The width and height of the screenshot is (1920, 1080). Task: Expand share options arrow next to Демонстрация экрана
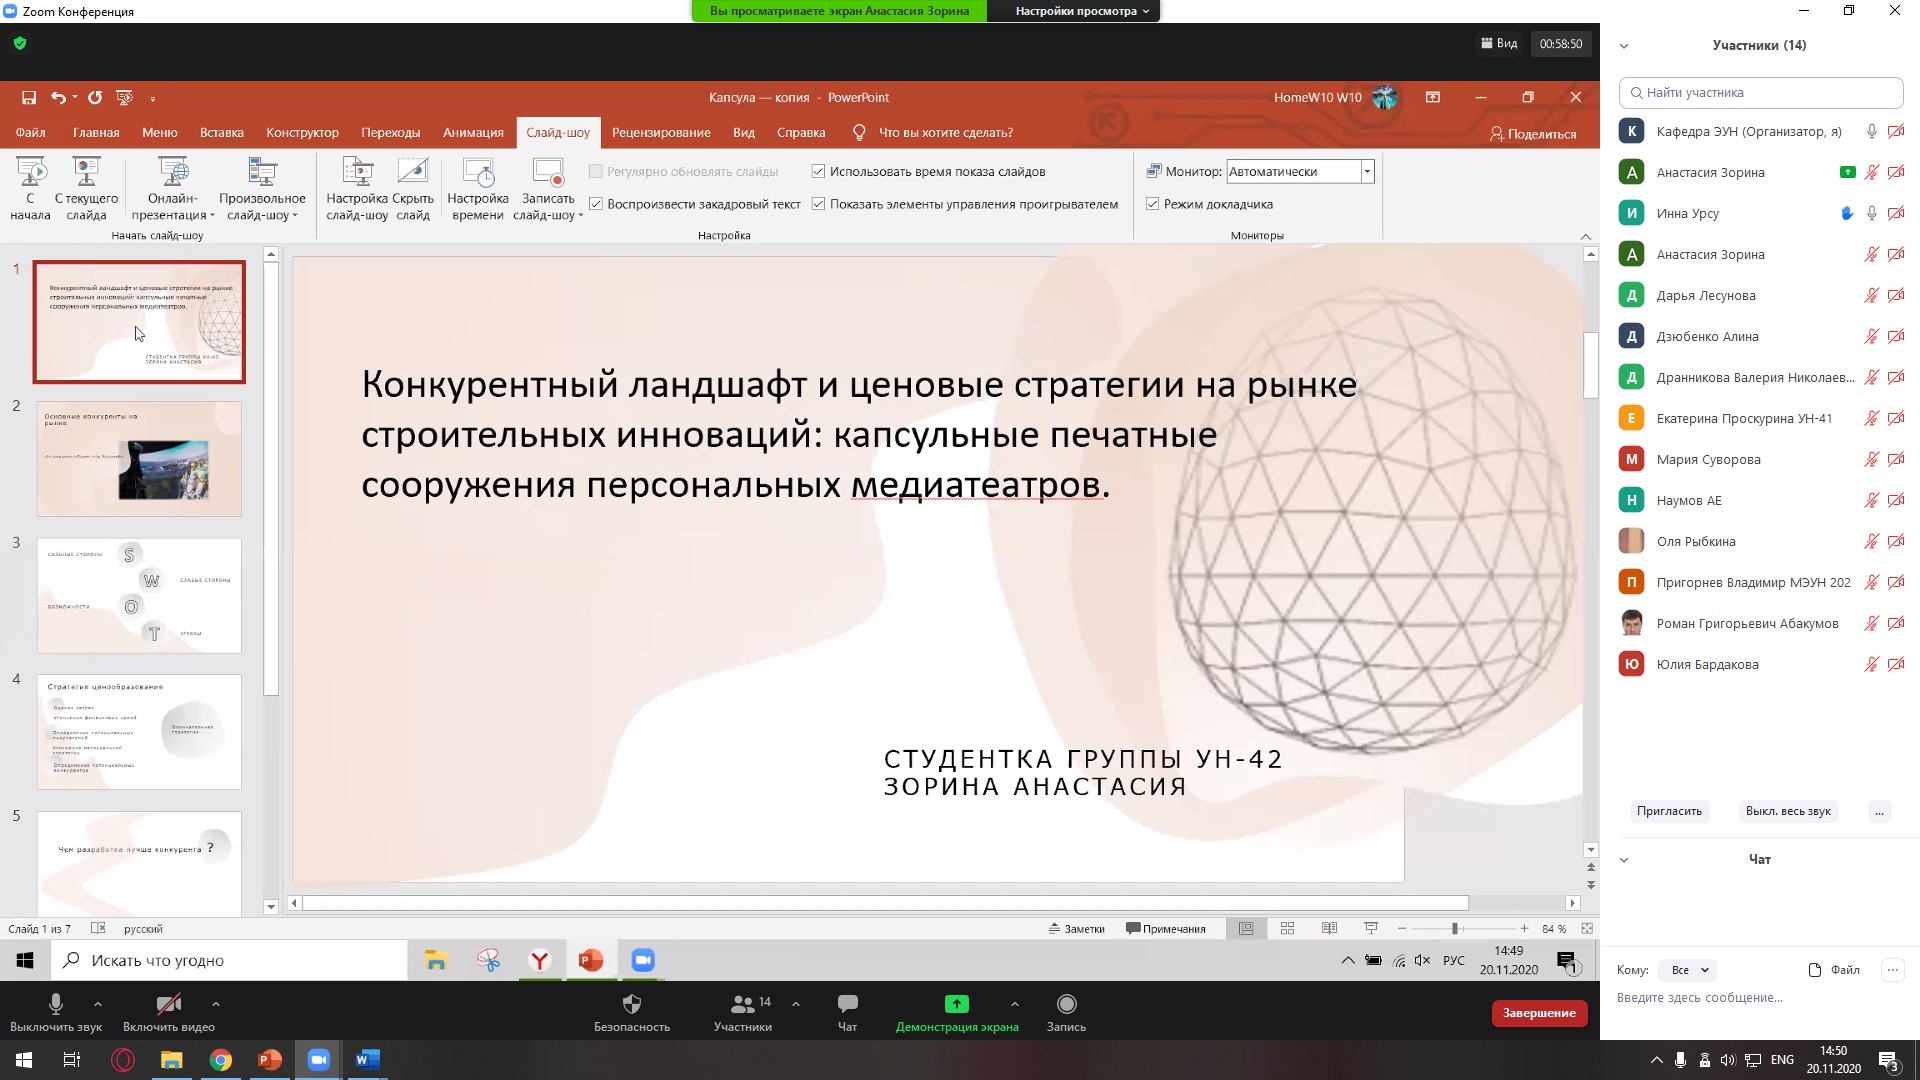[1015, 1003]
